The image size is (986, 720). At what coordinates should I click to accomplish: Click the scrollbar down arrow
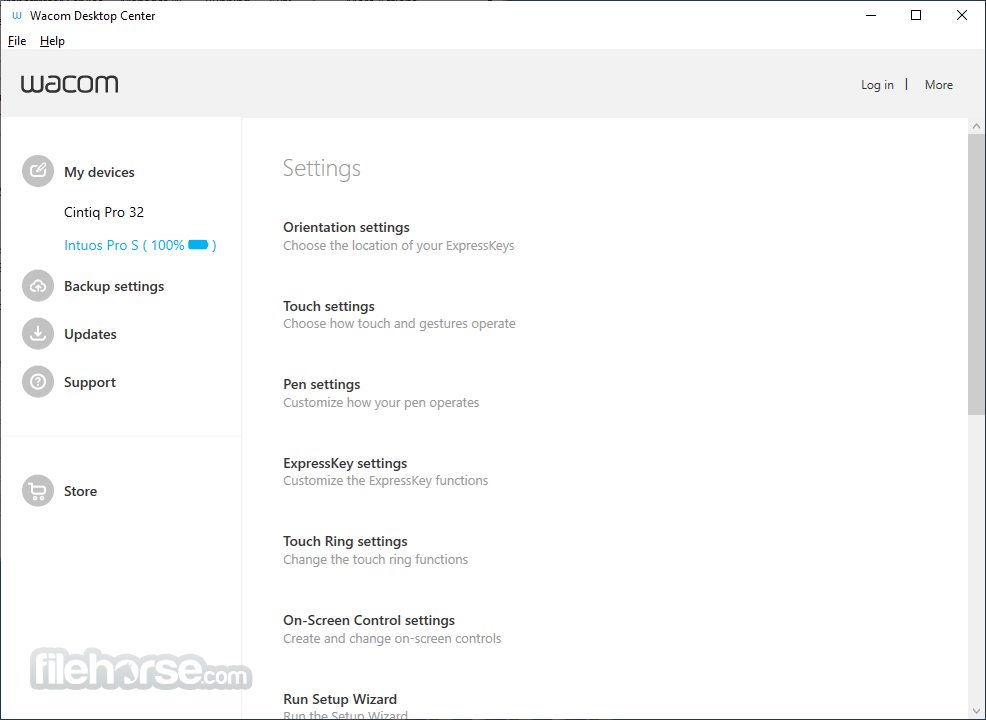click(x=976, y=711)
